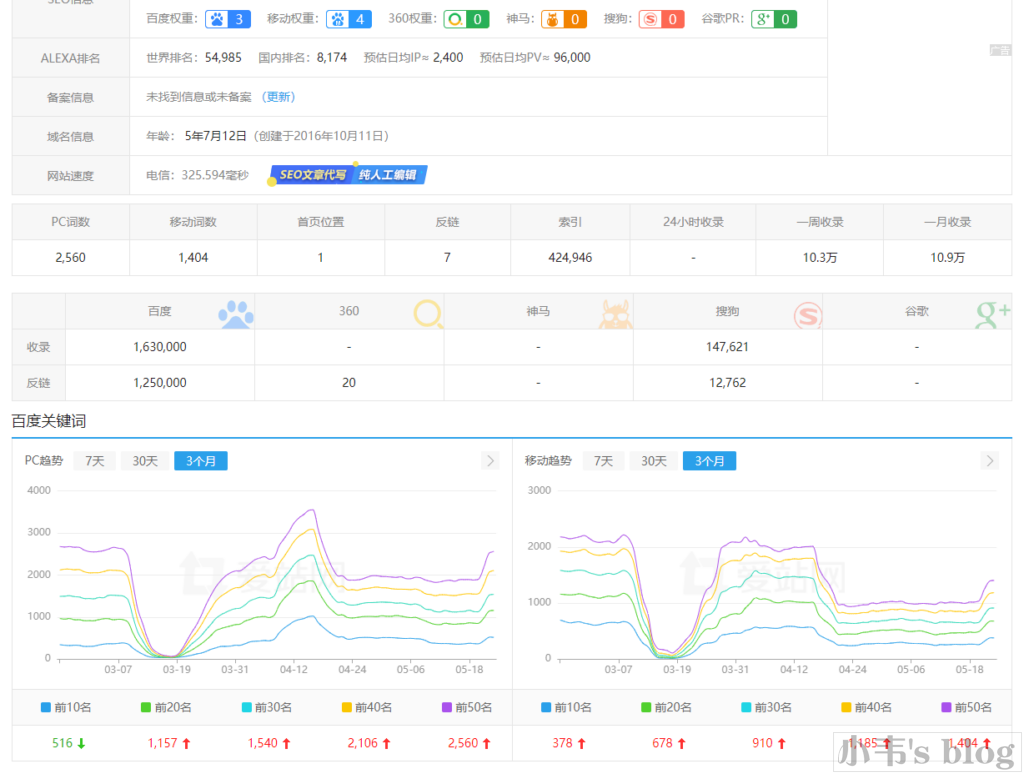
Task: Click the Baidu 反链 value 1,250,000
Action: (160, 383)
